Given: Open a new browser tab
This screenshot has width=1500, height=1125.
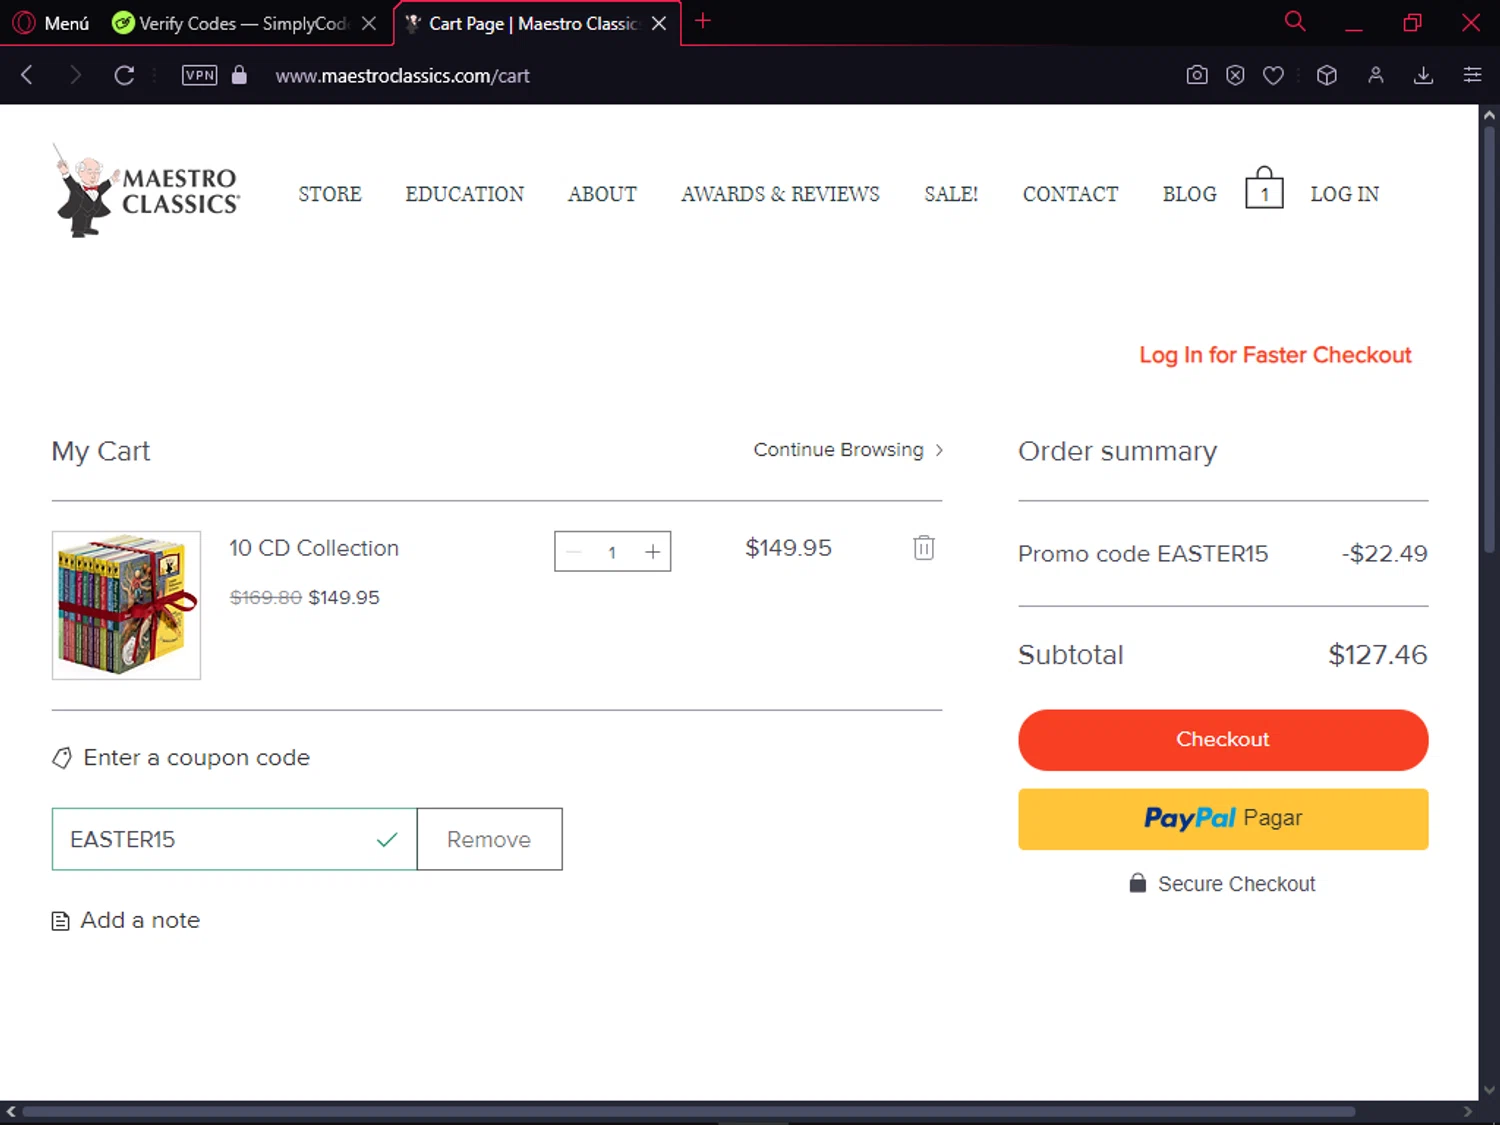Looking at the screenshot, I should click(x=703, y=21).
